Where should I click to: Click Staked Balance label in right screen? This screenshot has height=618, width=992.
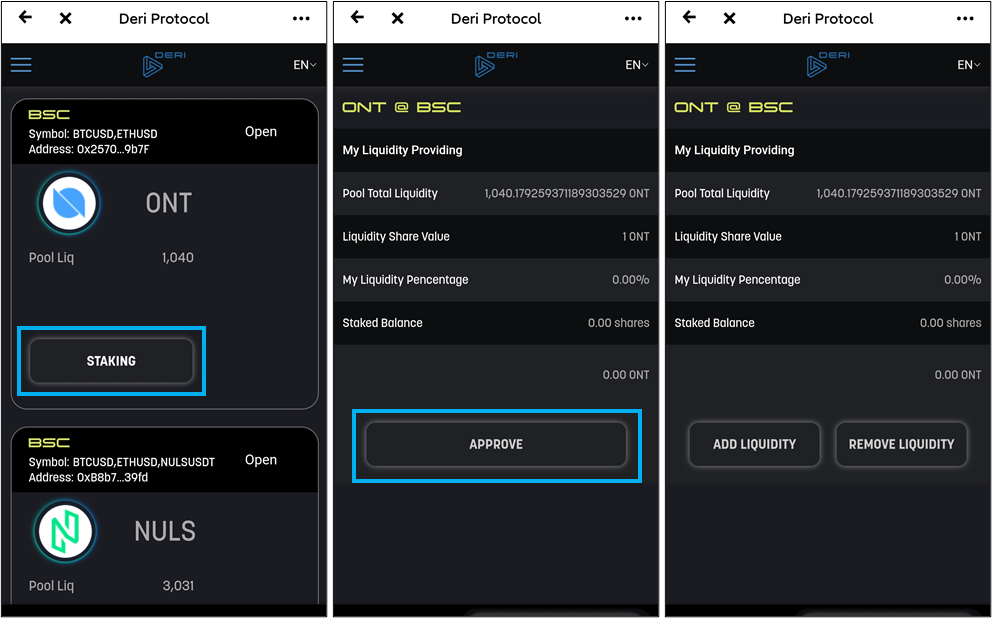714,323
